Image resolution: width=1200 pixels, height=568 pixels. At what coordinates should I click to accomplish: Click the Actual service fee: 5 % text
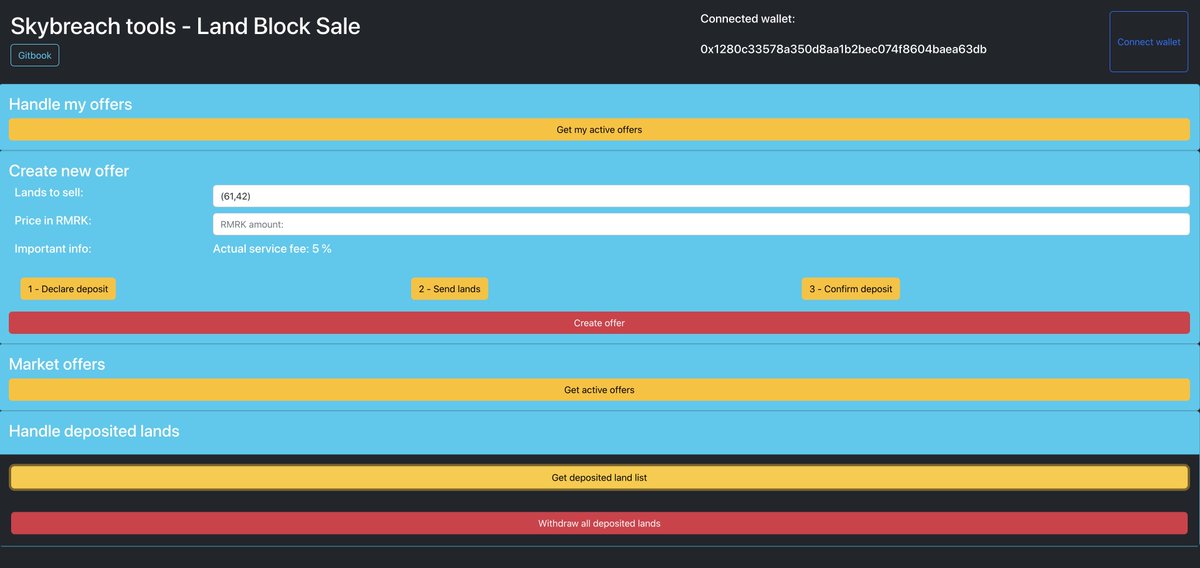tap(272, 248)
